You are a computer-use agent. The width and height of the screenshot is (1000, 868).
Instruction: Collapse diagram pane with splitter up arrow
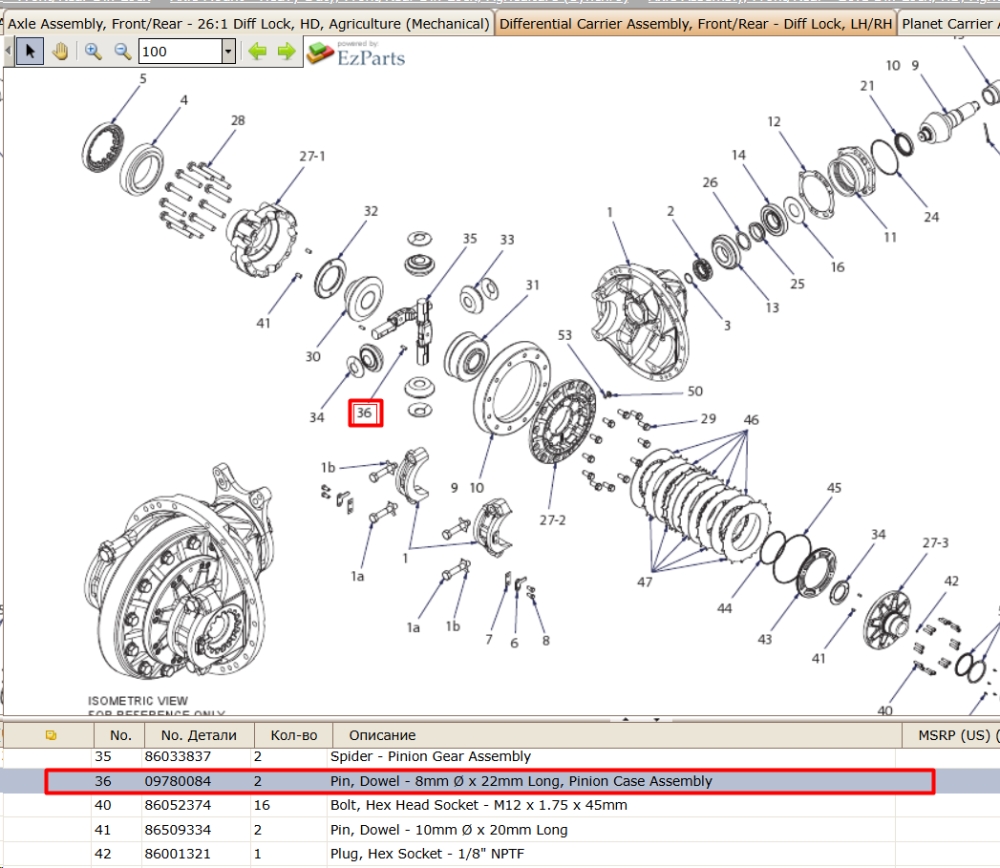coord(626,719)
